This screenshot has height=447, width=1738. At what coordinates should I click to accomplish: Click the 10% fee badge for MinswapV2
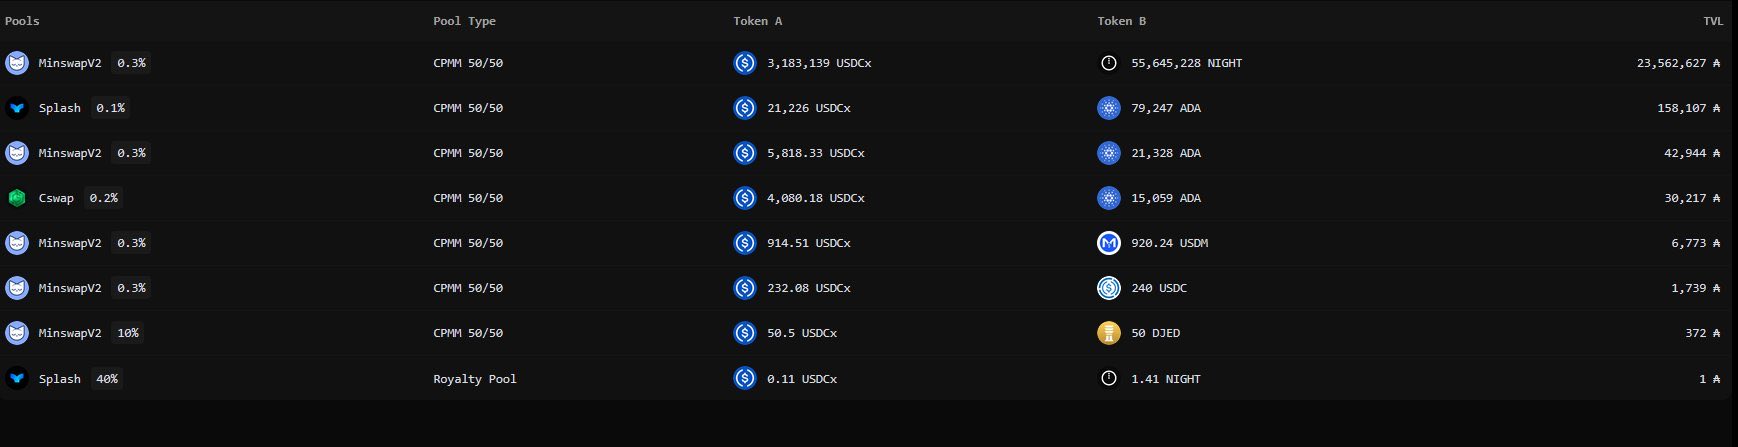click(x=128, y=333)
